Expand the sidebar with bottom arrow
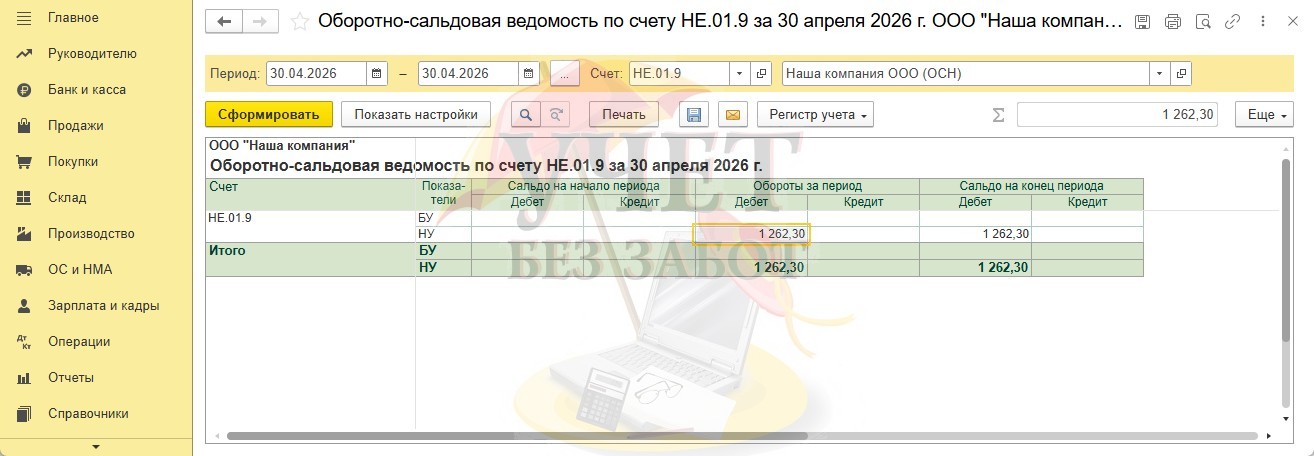1314x456 pixels. click(x=96, y=447)
